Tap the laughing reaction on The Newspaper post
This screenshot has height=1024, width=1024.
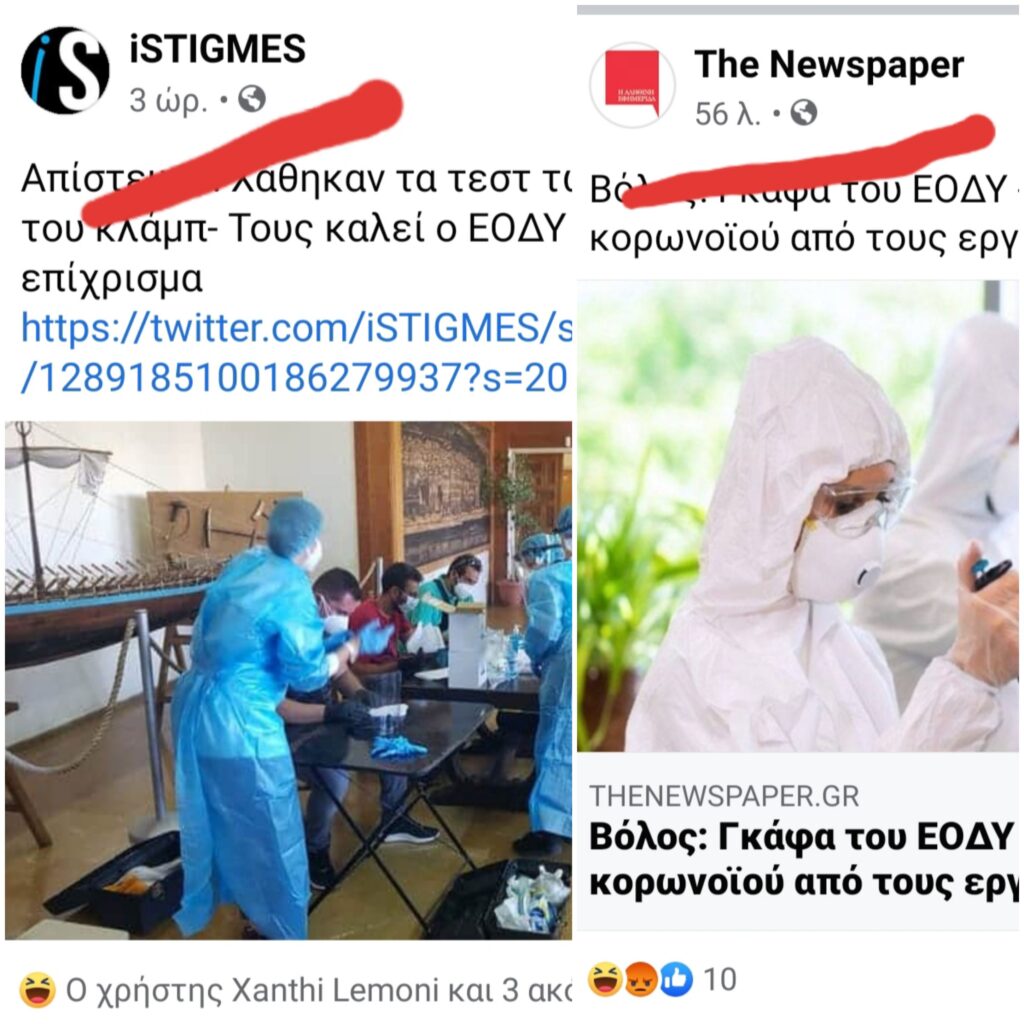(605, 980)
